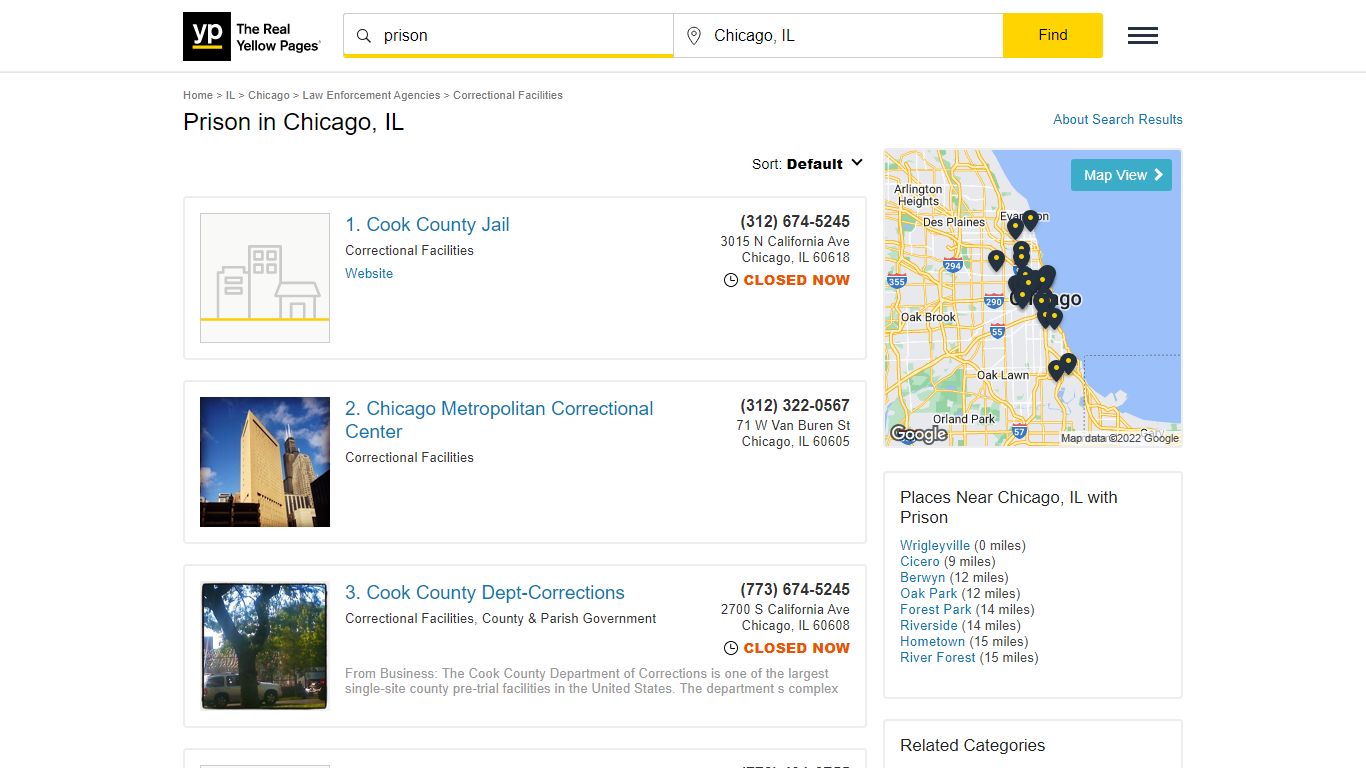Click the address 3015 N California Ave
This screenshot has width=1366, height=768.
[785, 241]
